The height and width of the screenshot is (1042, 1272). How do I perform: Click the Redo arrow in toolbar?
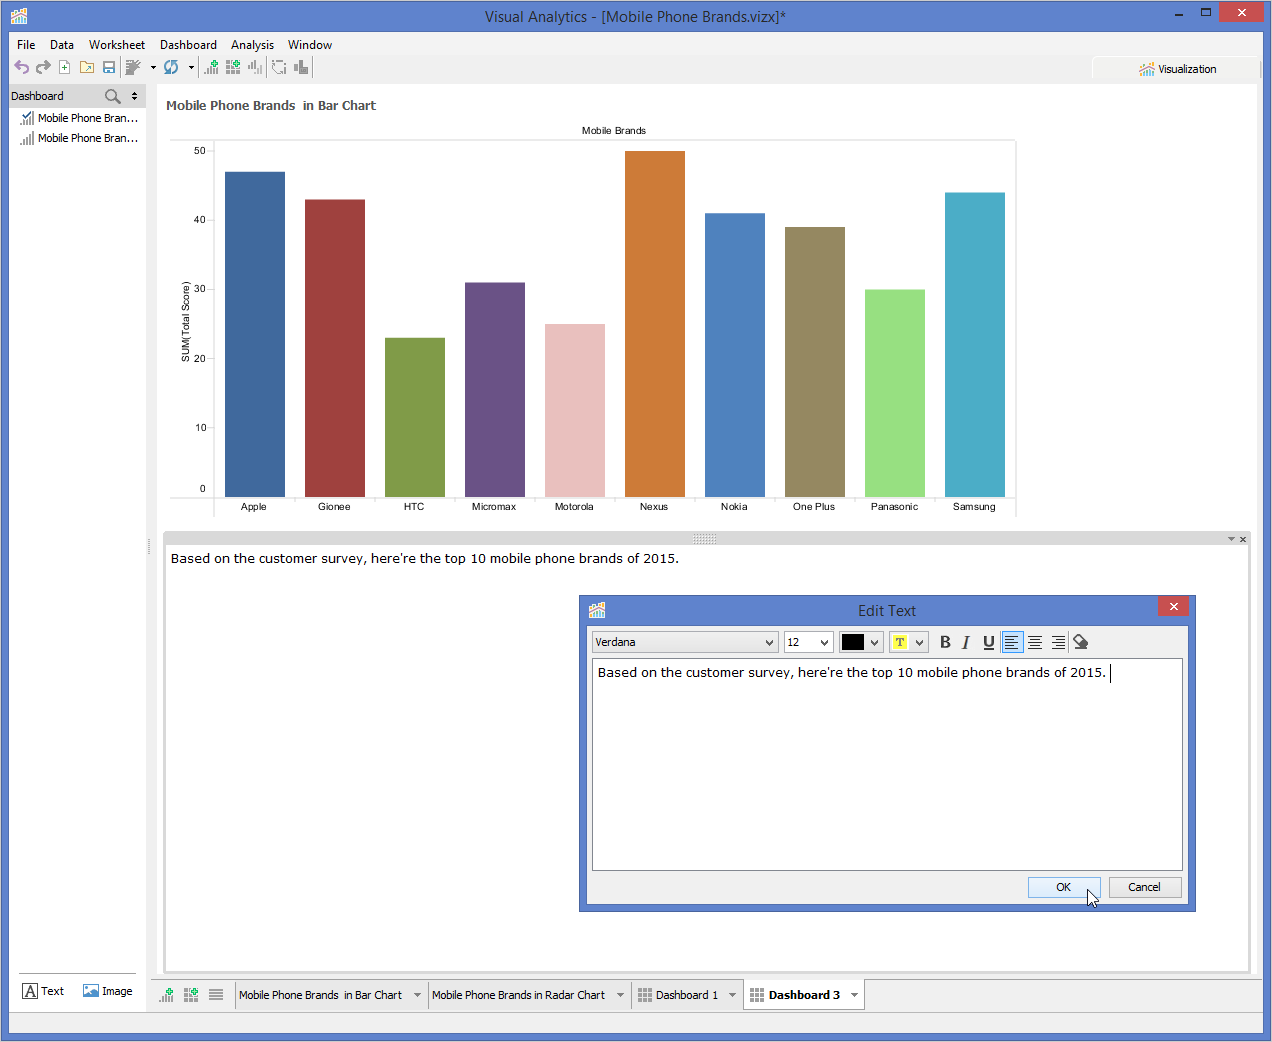click(x=43, y=67)
